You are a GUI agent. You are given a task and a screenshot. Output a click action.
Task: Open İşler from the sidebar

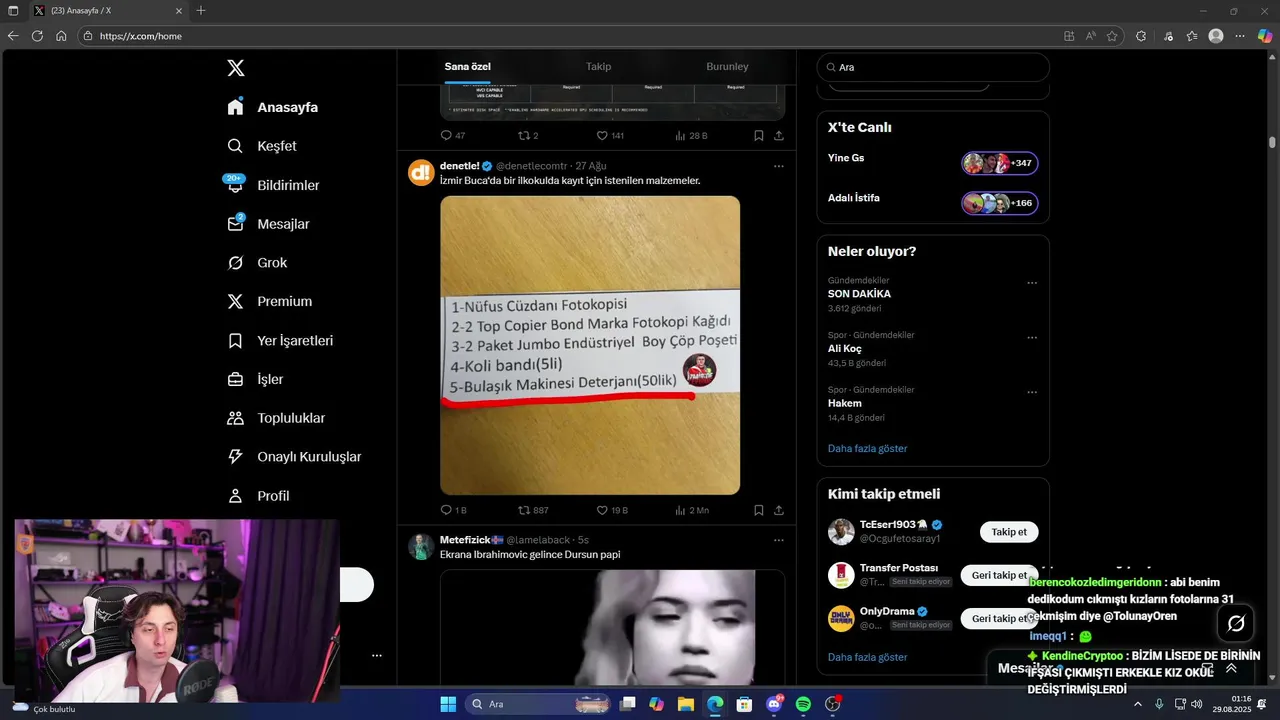point(255,379)
